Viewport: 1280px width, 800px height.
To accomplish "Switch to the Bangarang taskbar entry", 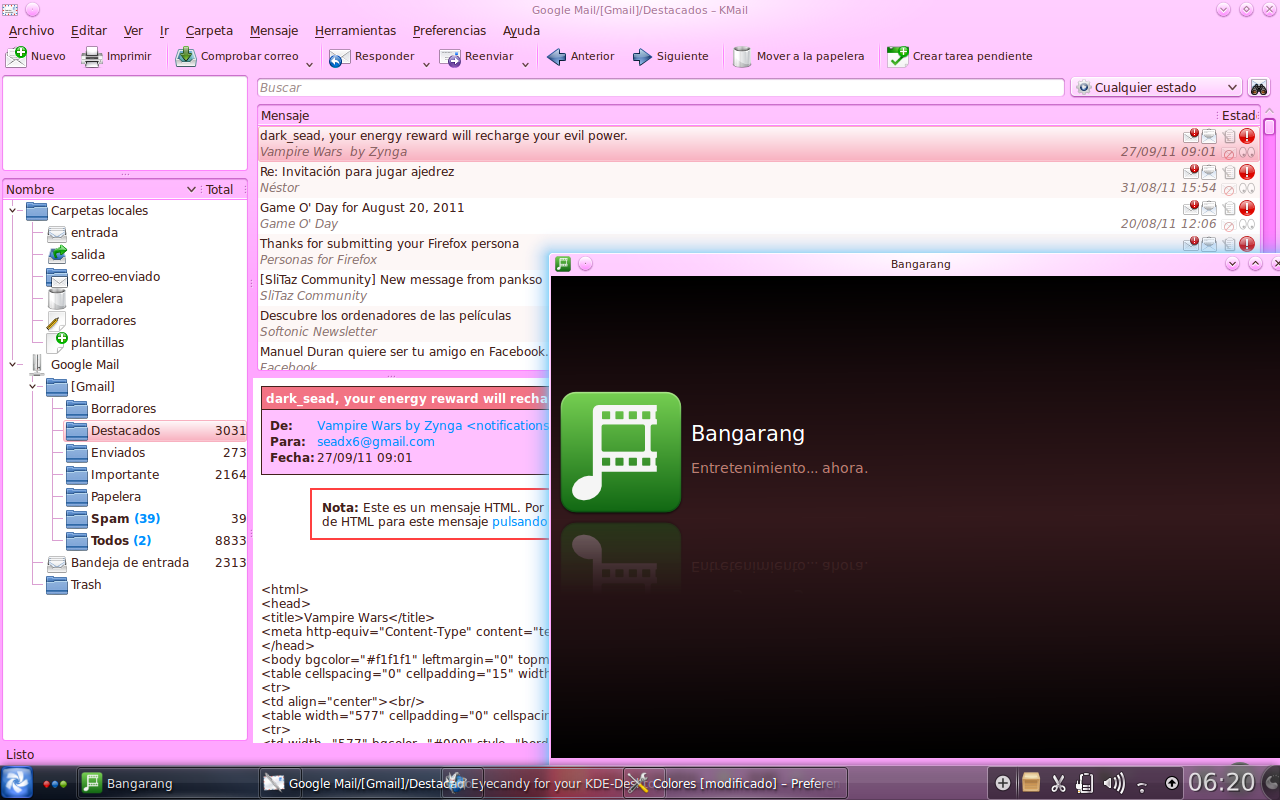I will [167, 783].
